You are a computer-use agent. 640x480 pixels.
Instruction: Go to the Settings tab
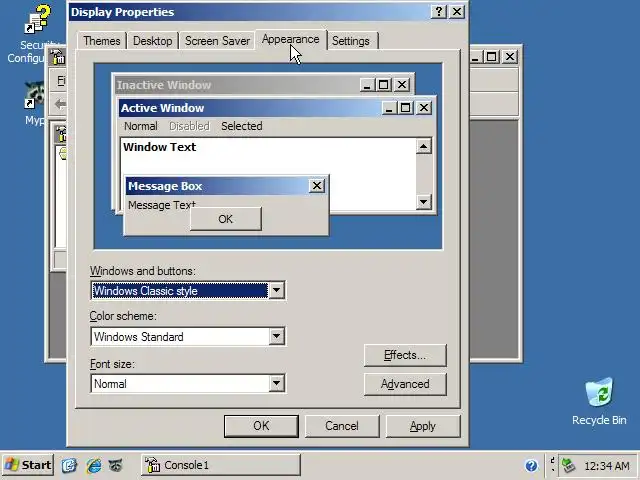point(351,41)
